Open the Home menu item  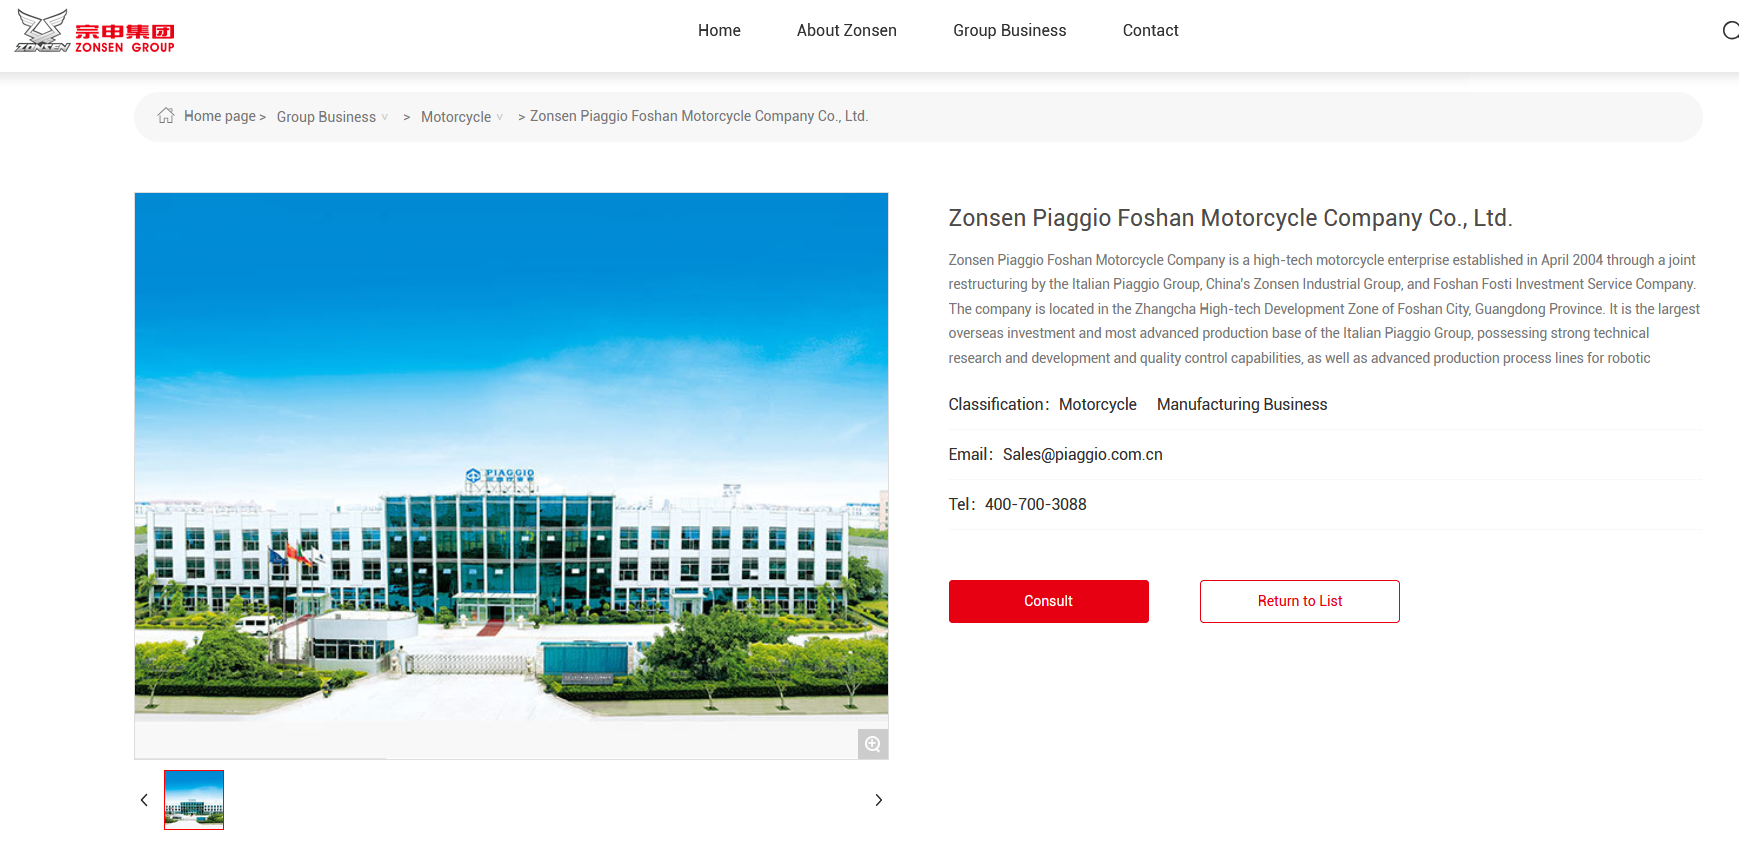click(719, 30)
